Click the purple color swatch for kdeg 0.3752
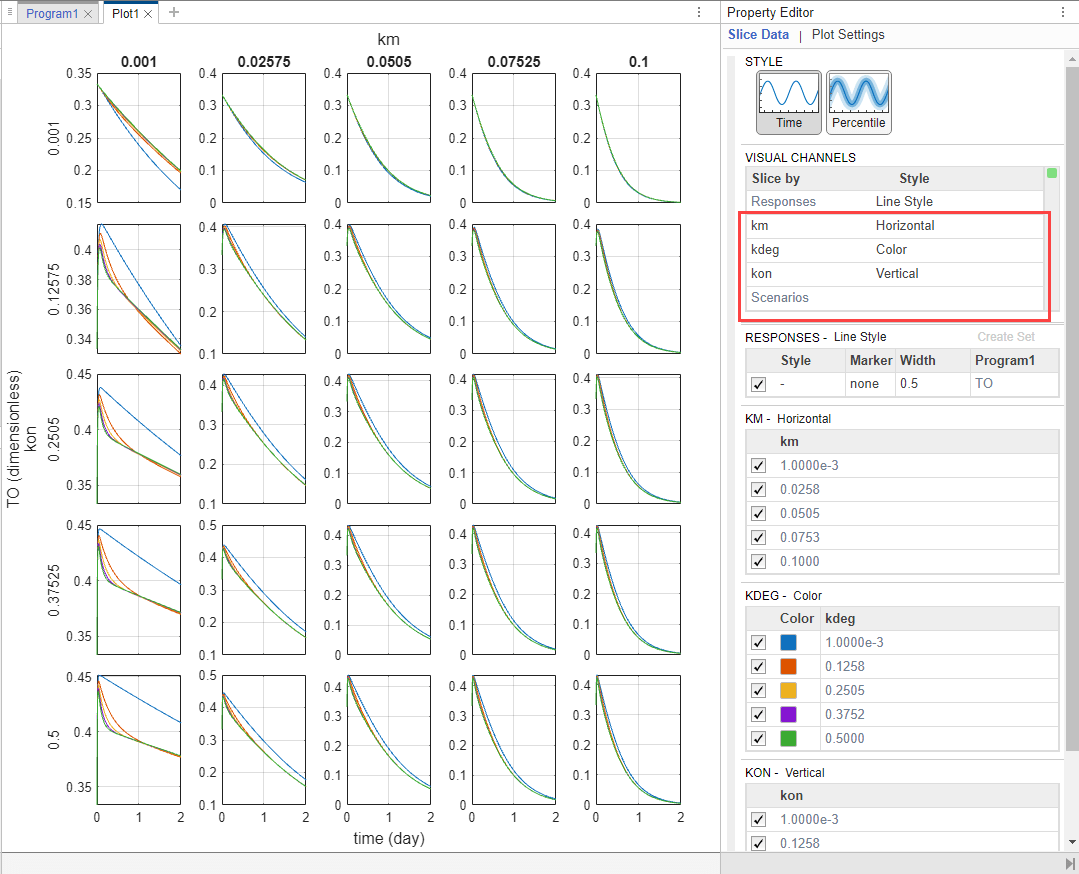This screenshot has height=874, width=1079. 788,714
